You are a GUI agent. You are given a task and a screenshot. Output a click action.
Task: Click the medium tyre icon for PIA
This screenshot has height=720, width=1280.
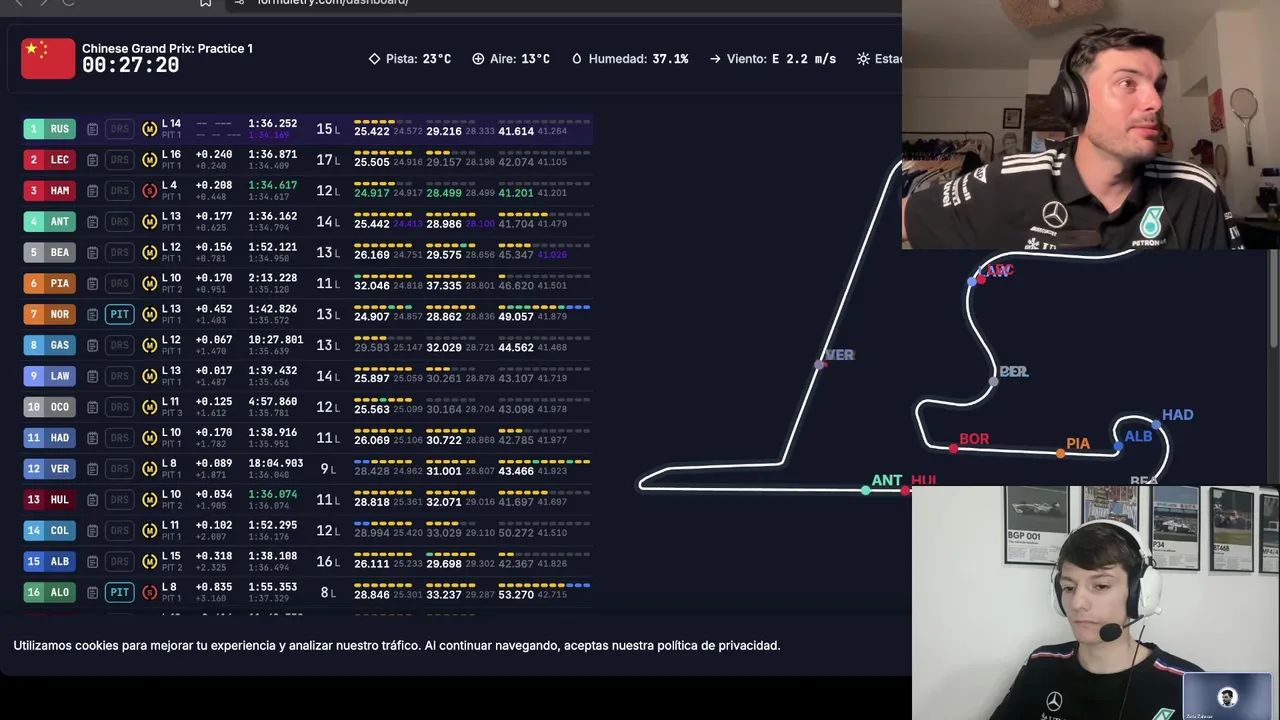point(149,283)
